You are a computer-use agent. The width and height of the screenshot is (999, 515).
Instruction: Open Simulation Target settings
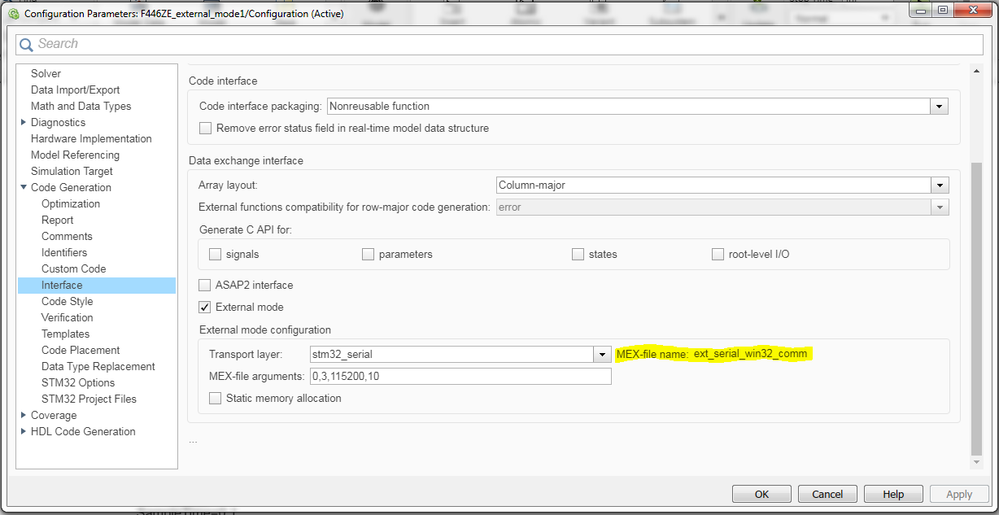72,171
